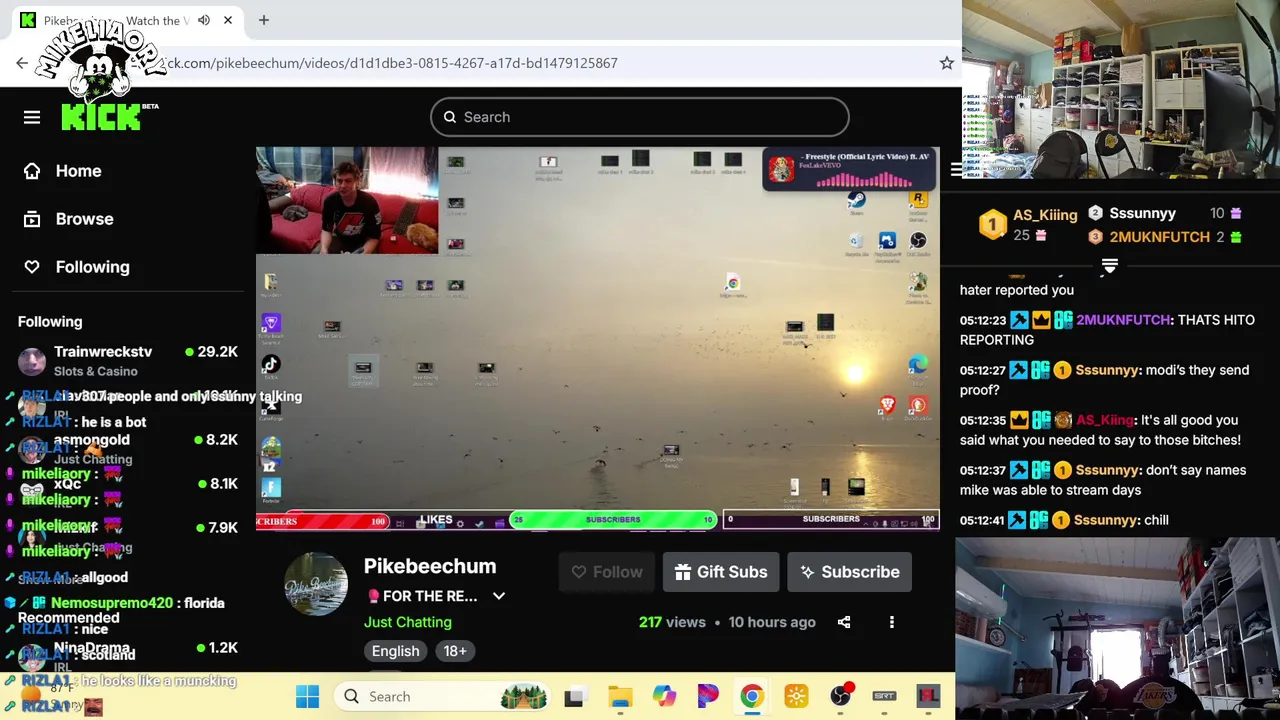This screenshot has width=1280, height=720.
Task: Click the music now-playing widget in the video
Action: (849, 170)
